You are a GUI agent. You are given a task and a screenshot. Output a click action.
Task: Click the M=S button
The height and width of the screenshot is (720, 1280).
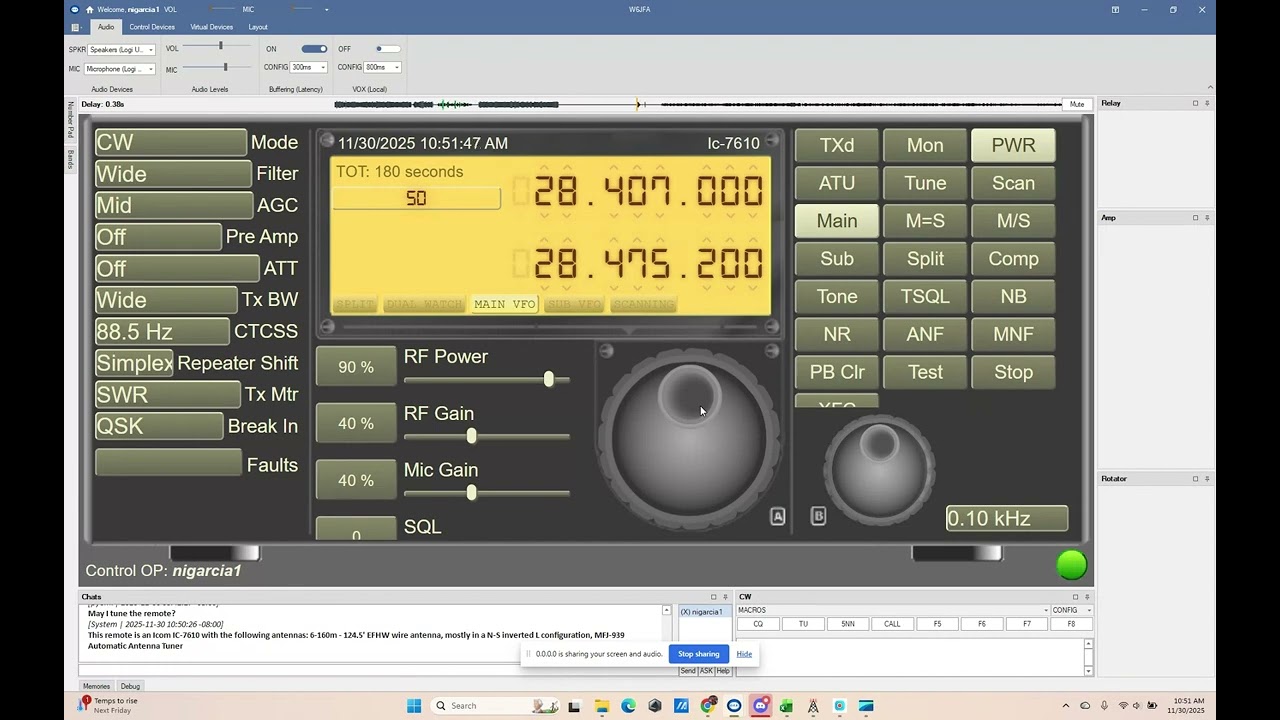pos(925,221)
